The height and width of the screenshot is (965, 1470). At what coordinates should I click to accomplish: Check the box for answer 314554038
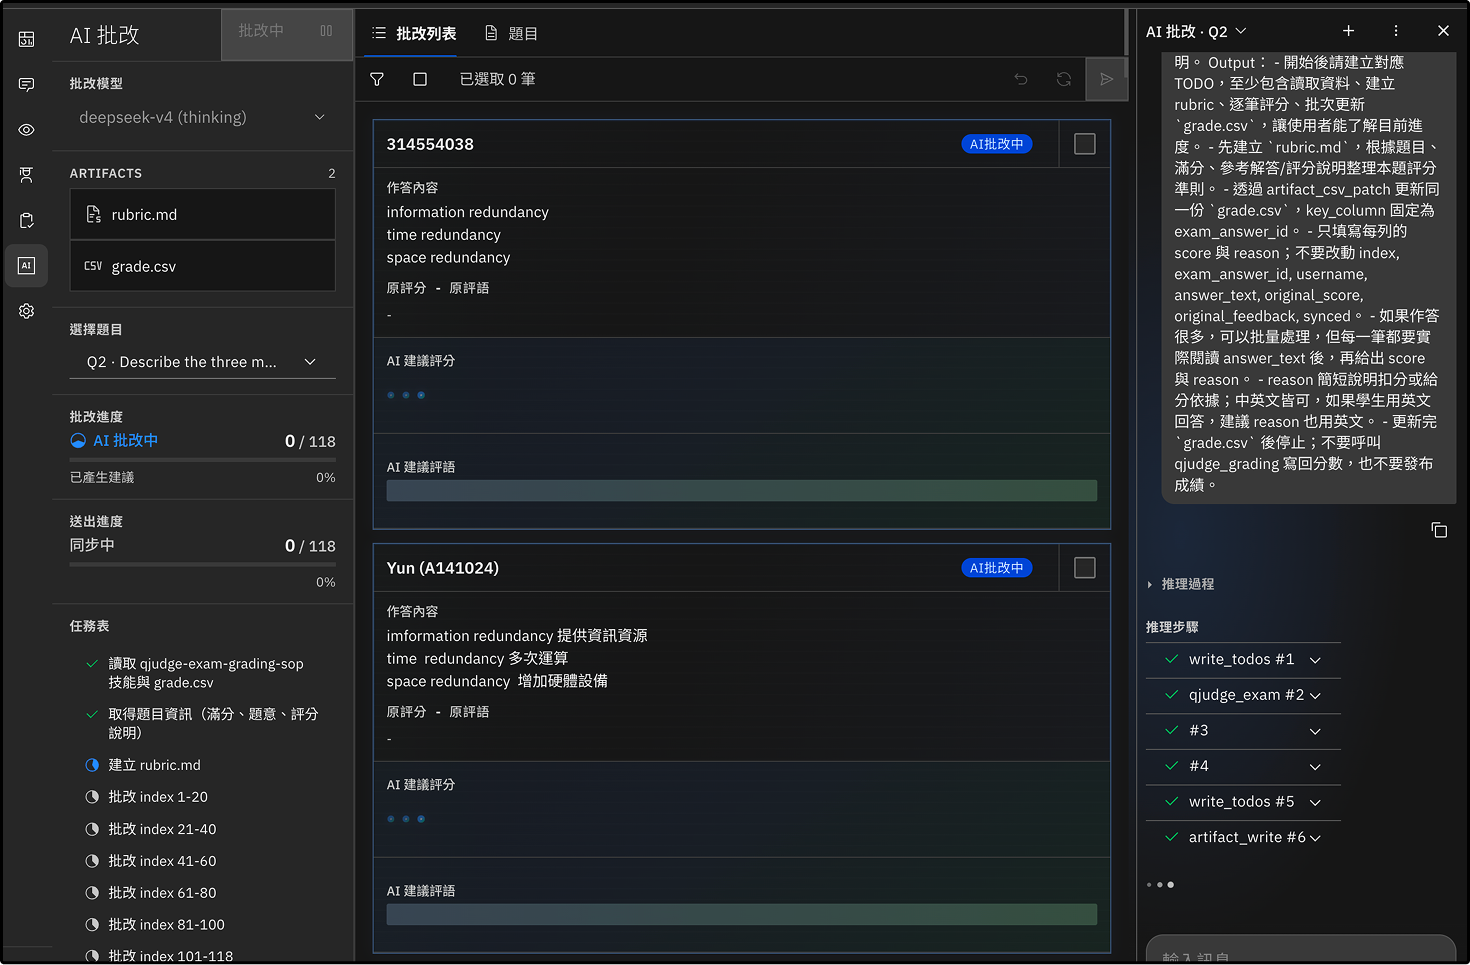pyautogui.click(x=1085, y=144)
